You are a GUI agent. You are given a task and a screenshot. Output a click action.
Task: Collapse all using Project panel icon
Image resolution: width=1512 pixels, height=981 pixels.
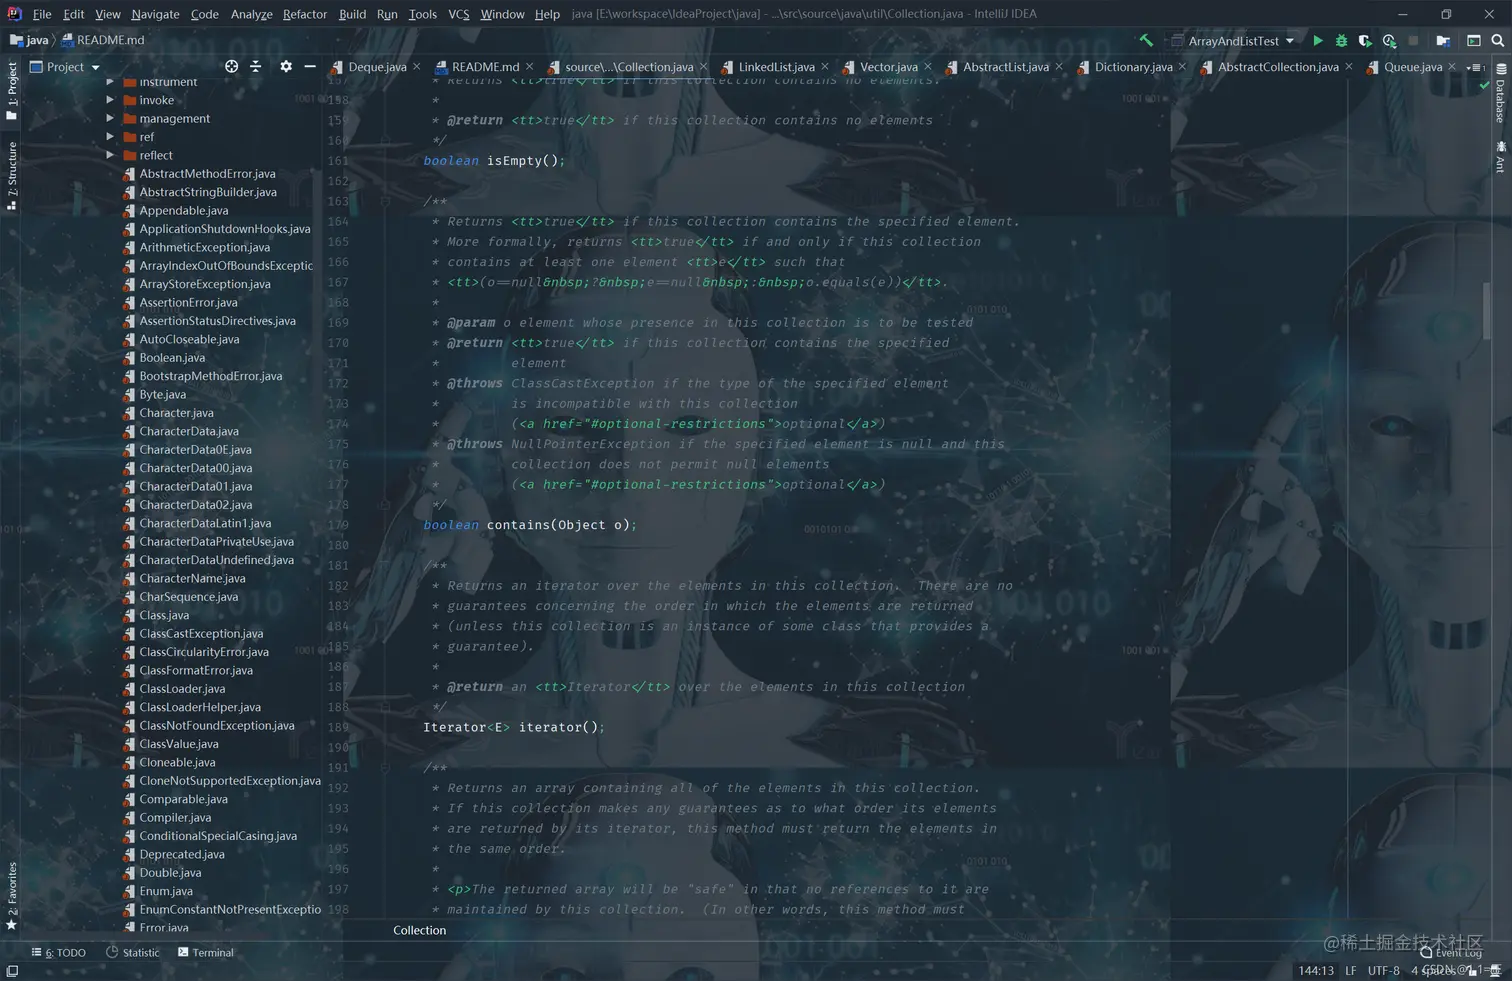[256, 66]
